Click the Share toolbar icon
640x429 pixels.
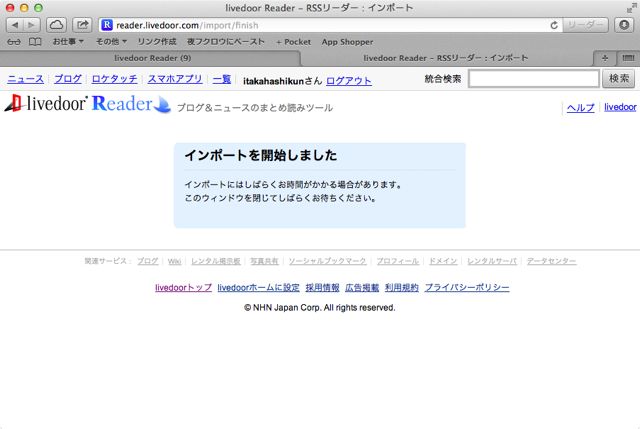pos(82,25)
